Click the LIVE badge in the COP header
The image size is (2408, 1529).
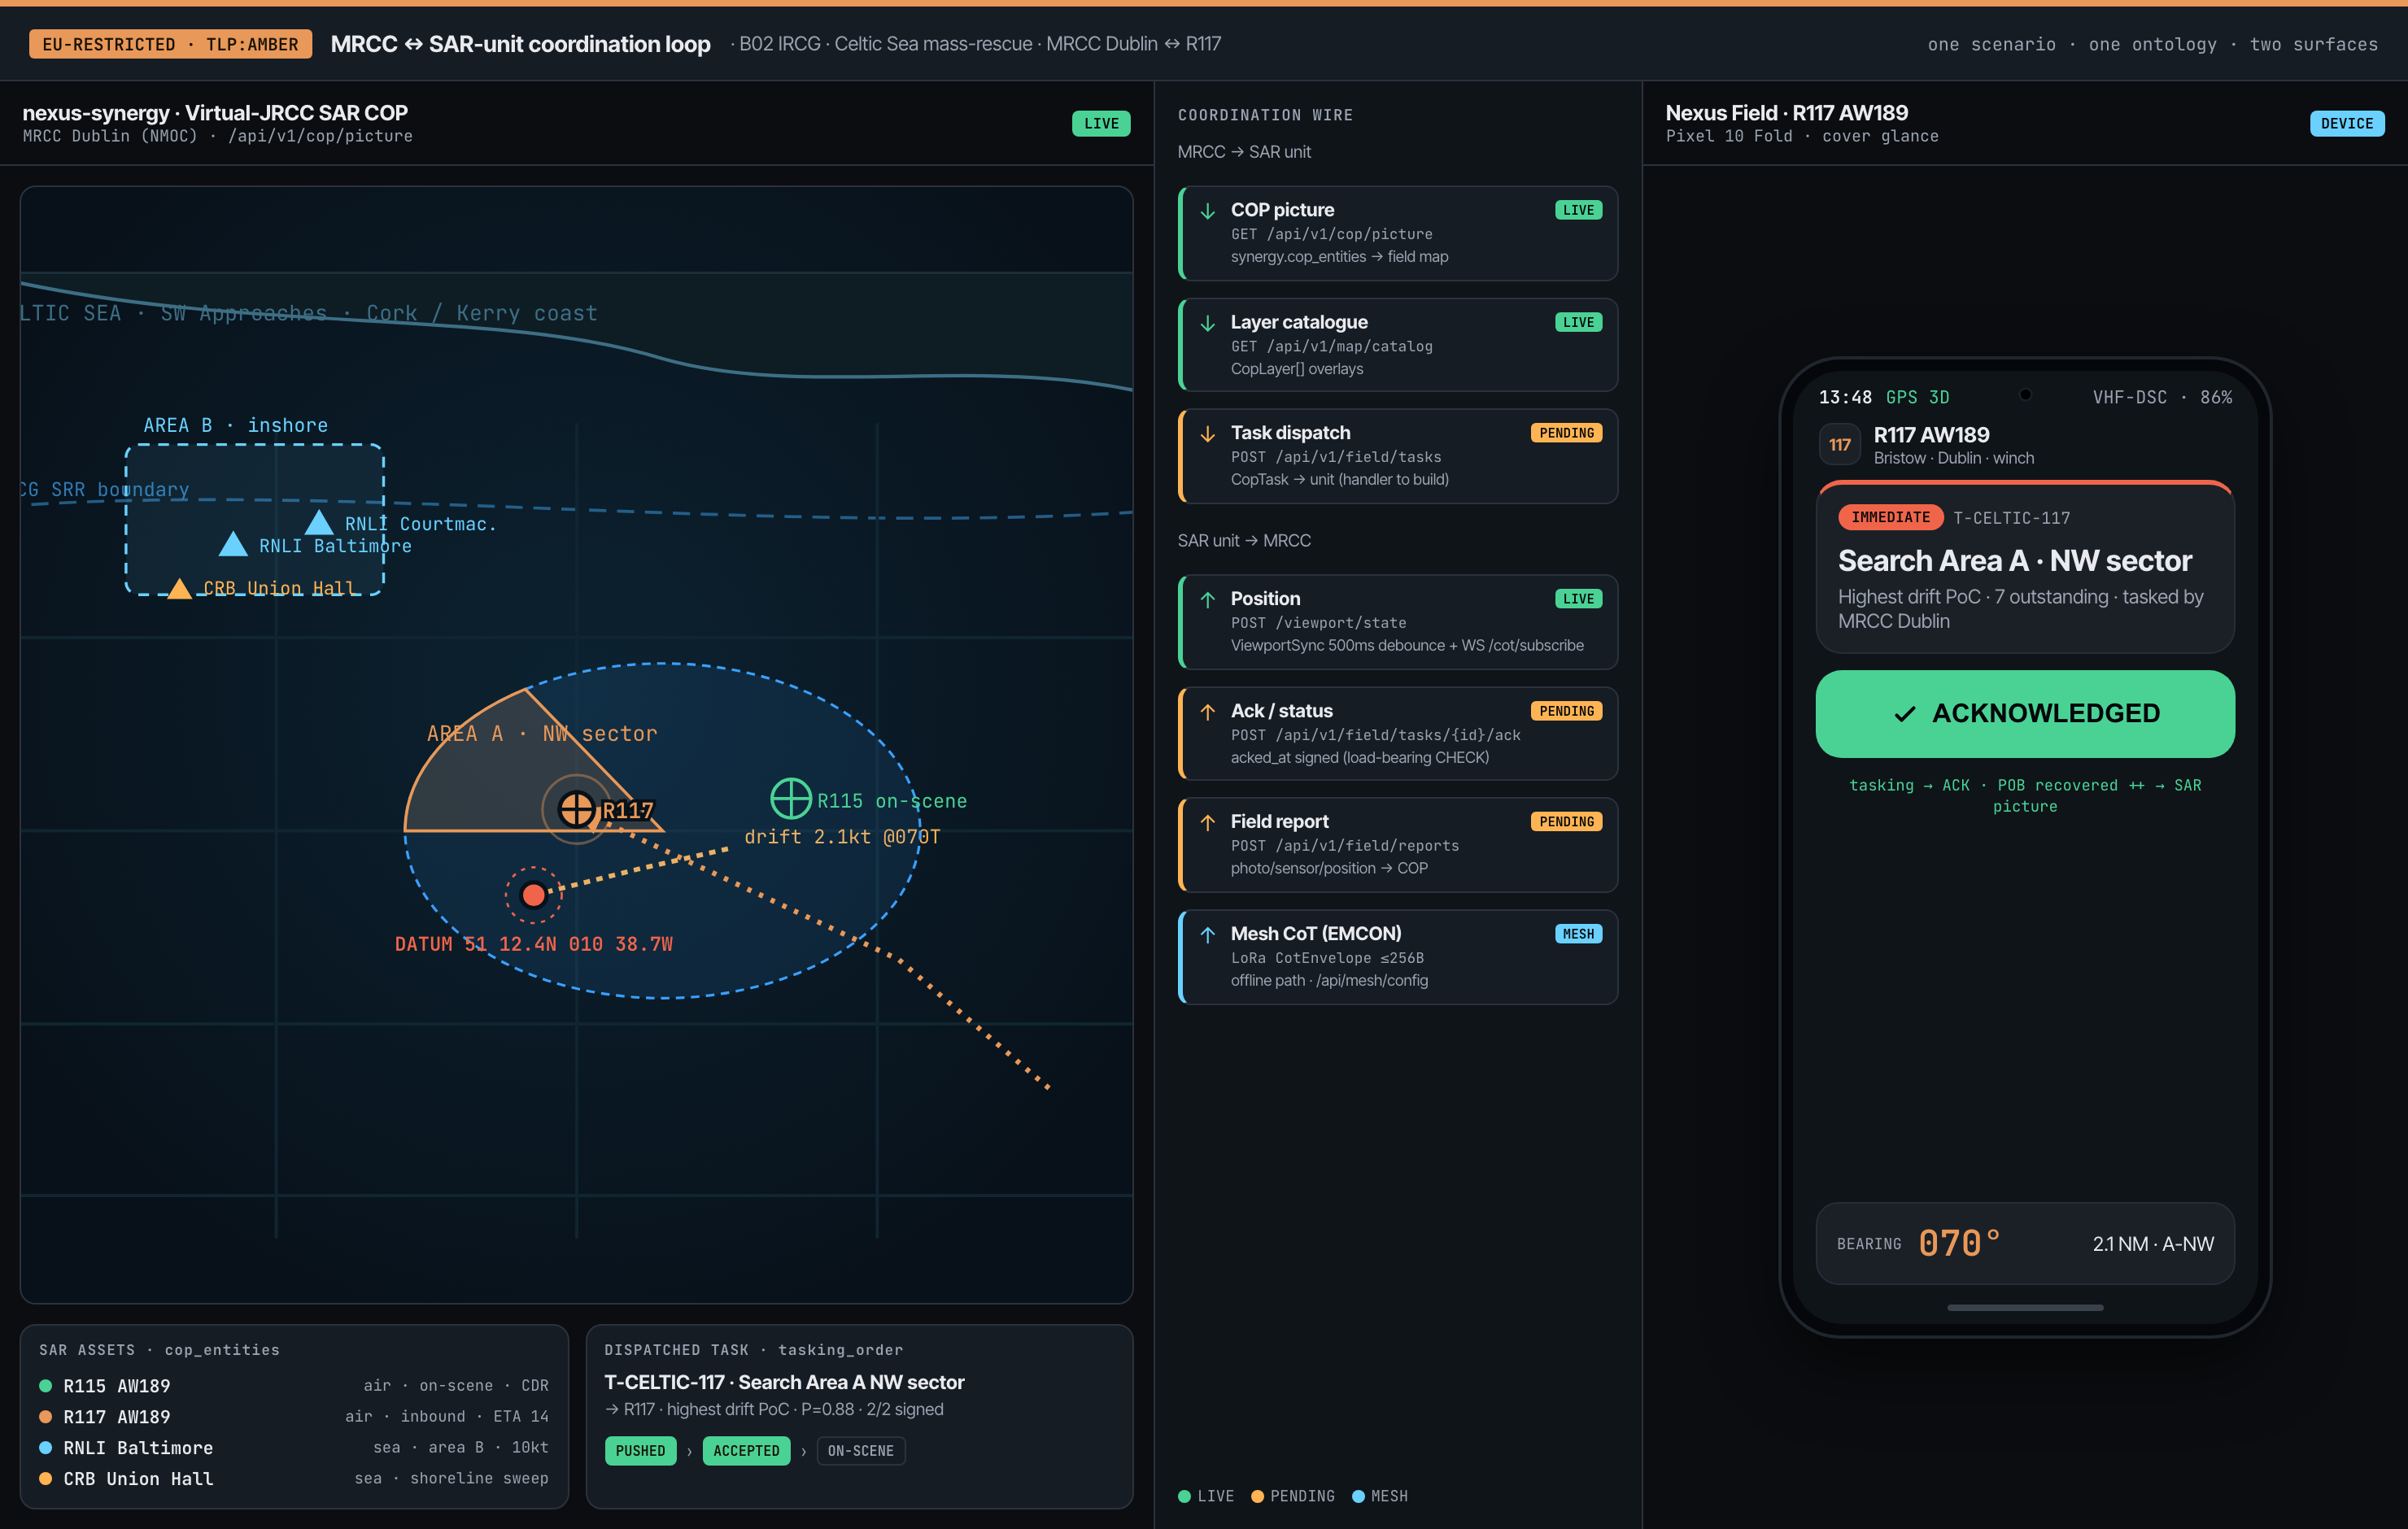coord(1101,123)
